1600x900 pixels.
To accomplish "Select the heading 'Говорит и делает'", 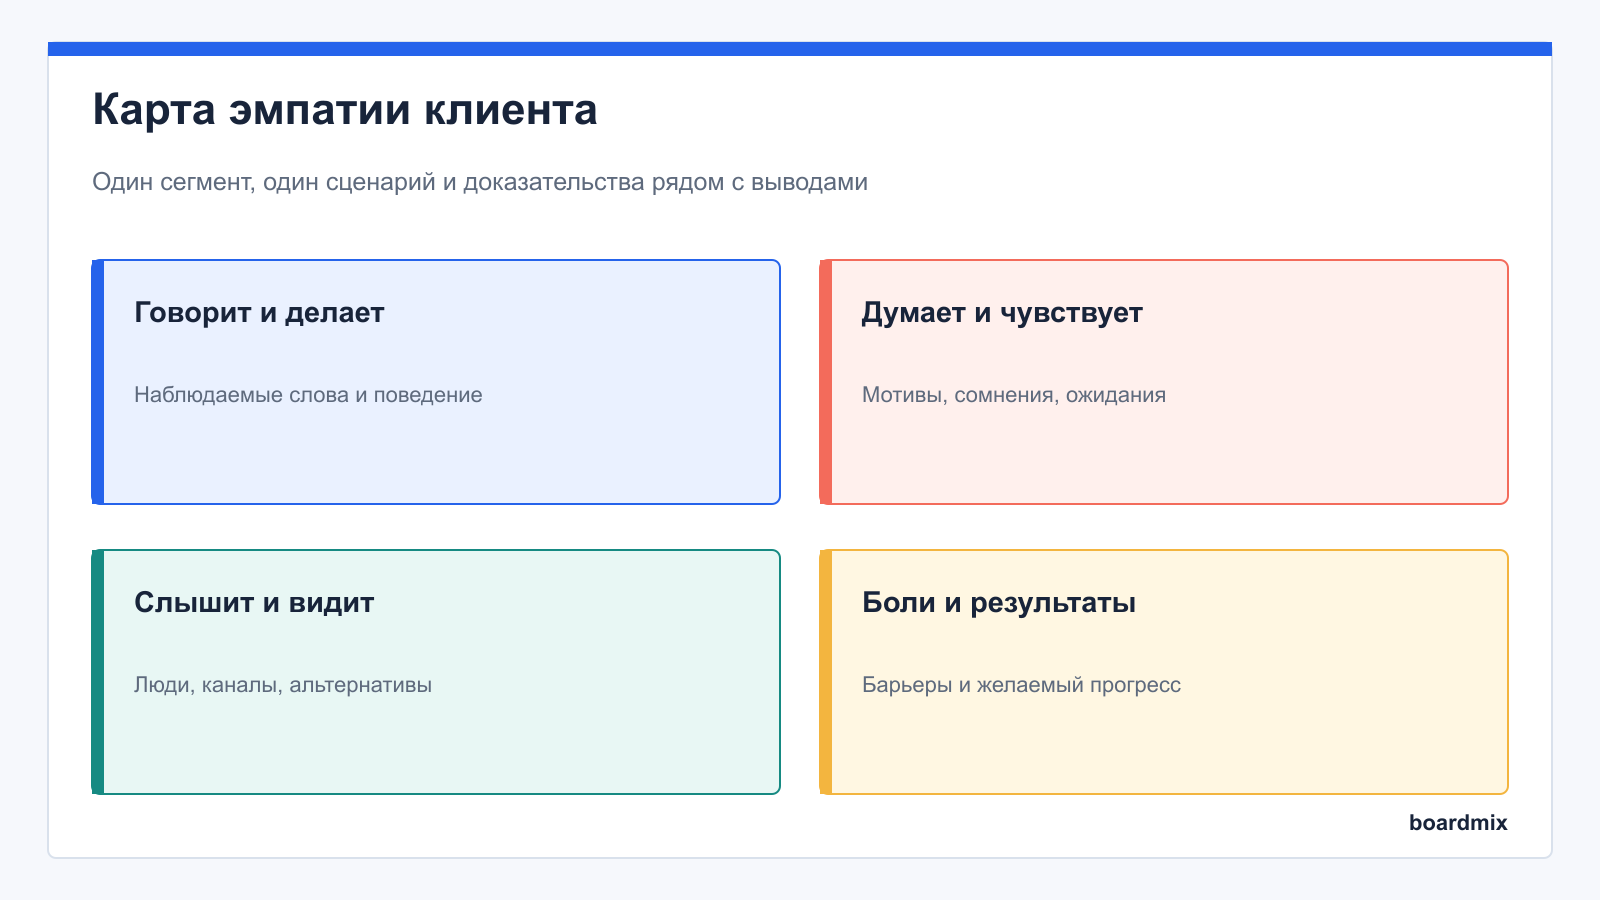I will tap(259, 313).
